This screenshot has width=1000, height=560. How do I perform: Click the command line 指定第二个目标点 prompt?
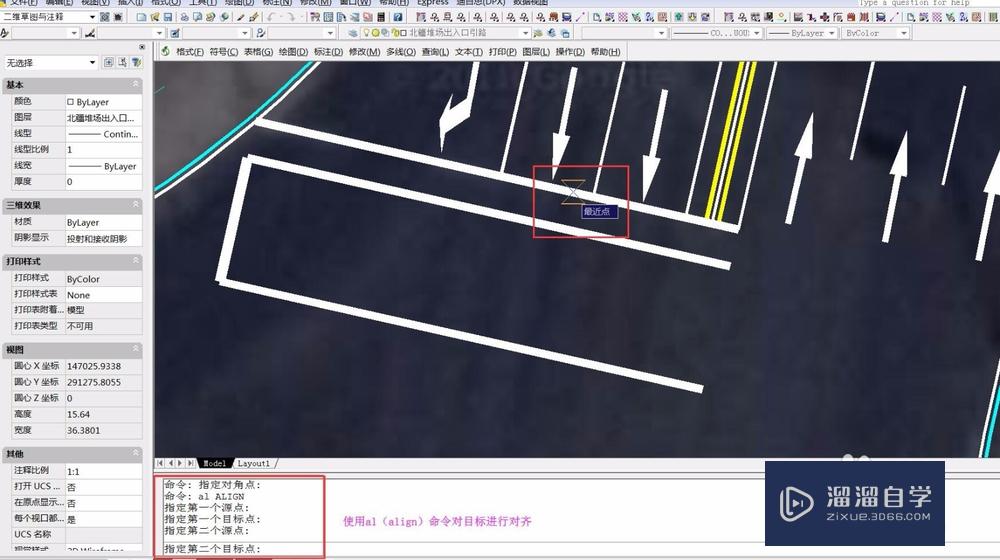pos(212,549)
